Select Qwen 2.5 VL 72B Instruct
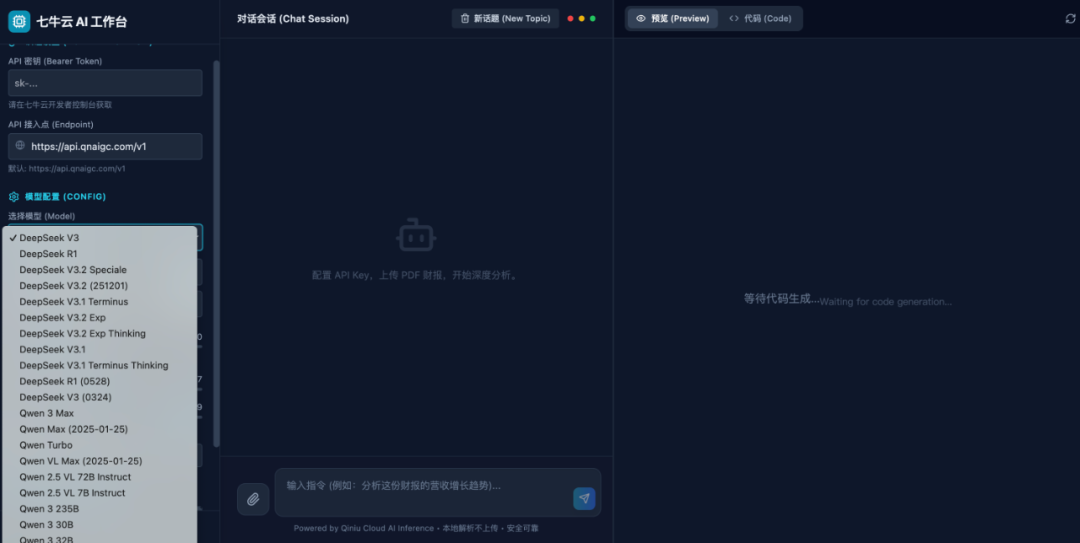1080x543 pixels. pos(75,477)
